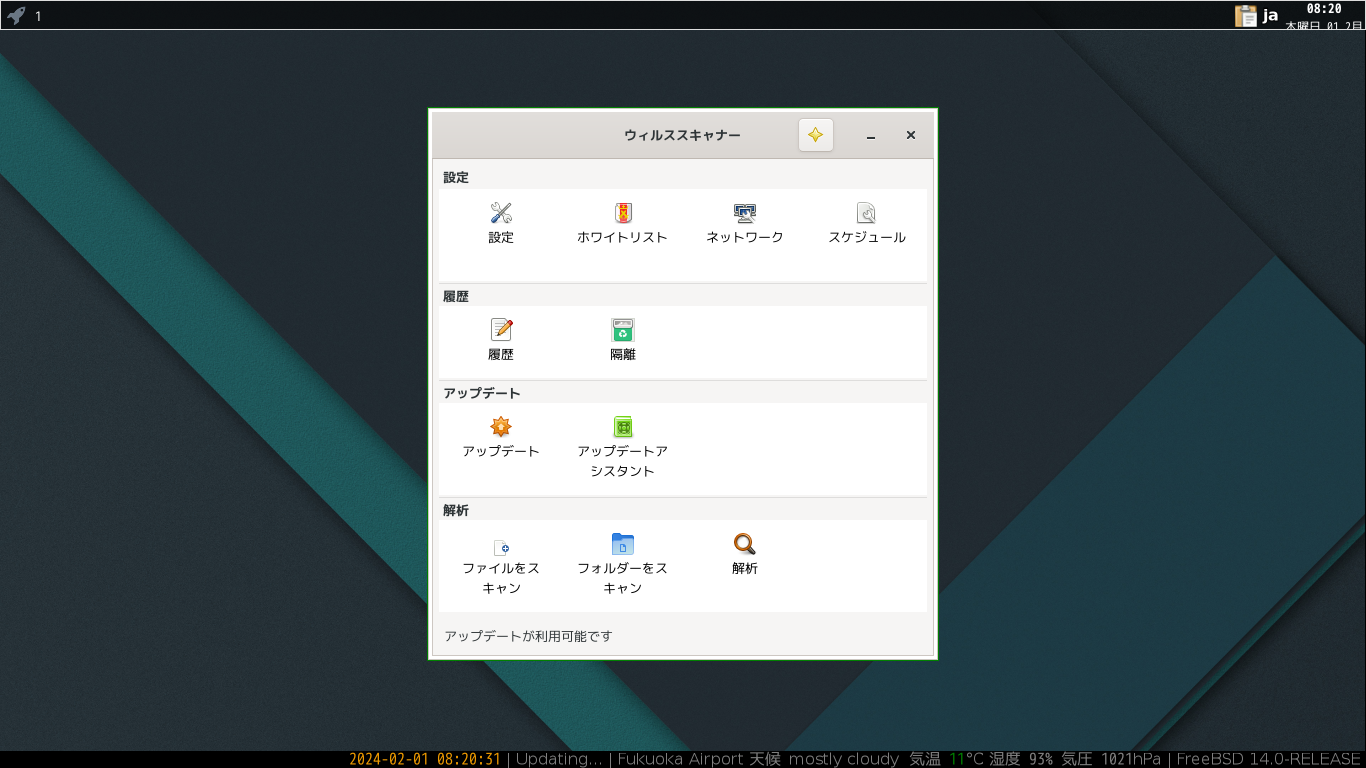Open the clipboard tray icon
Screen dimensions: 1366x768
[x=1246, y=15]
